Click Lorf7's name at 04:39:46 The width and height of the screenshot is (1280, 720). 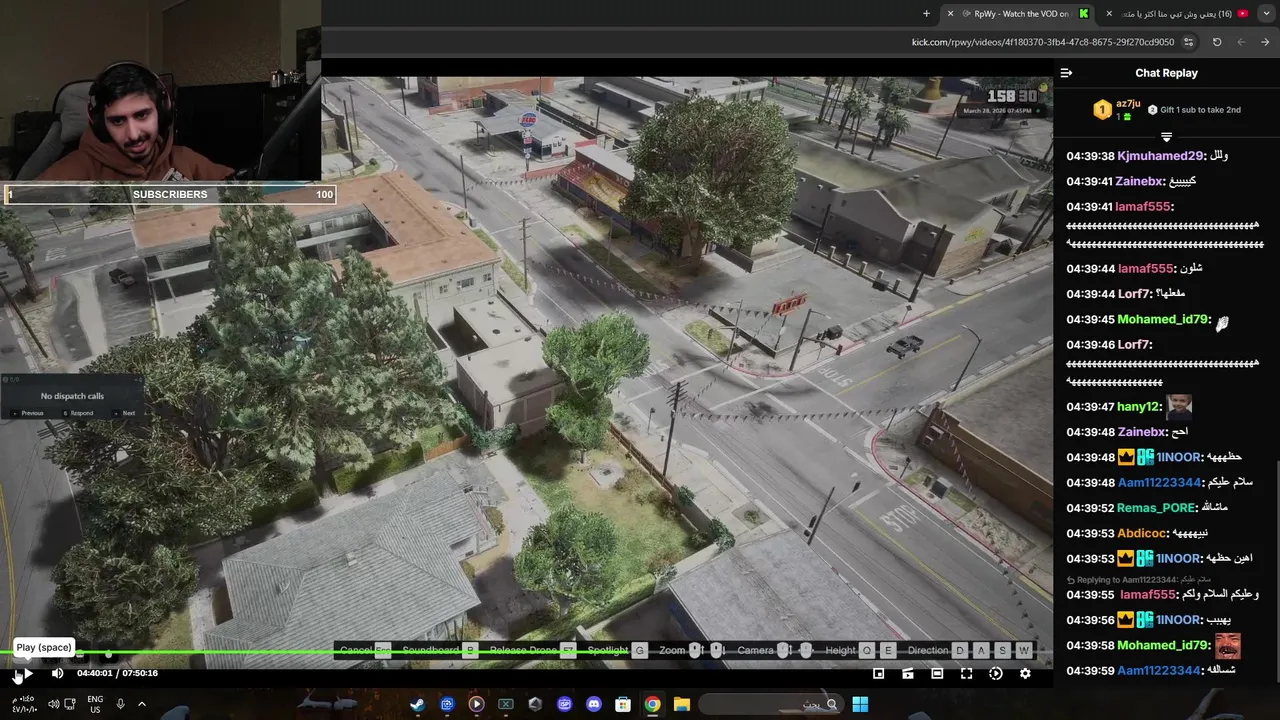coord(1135,344)
